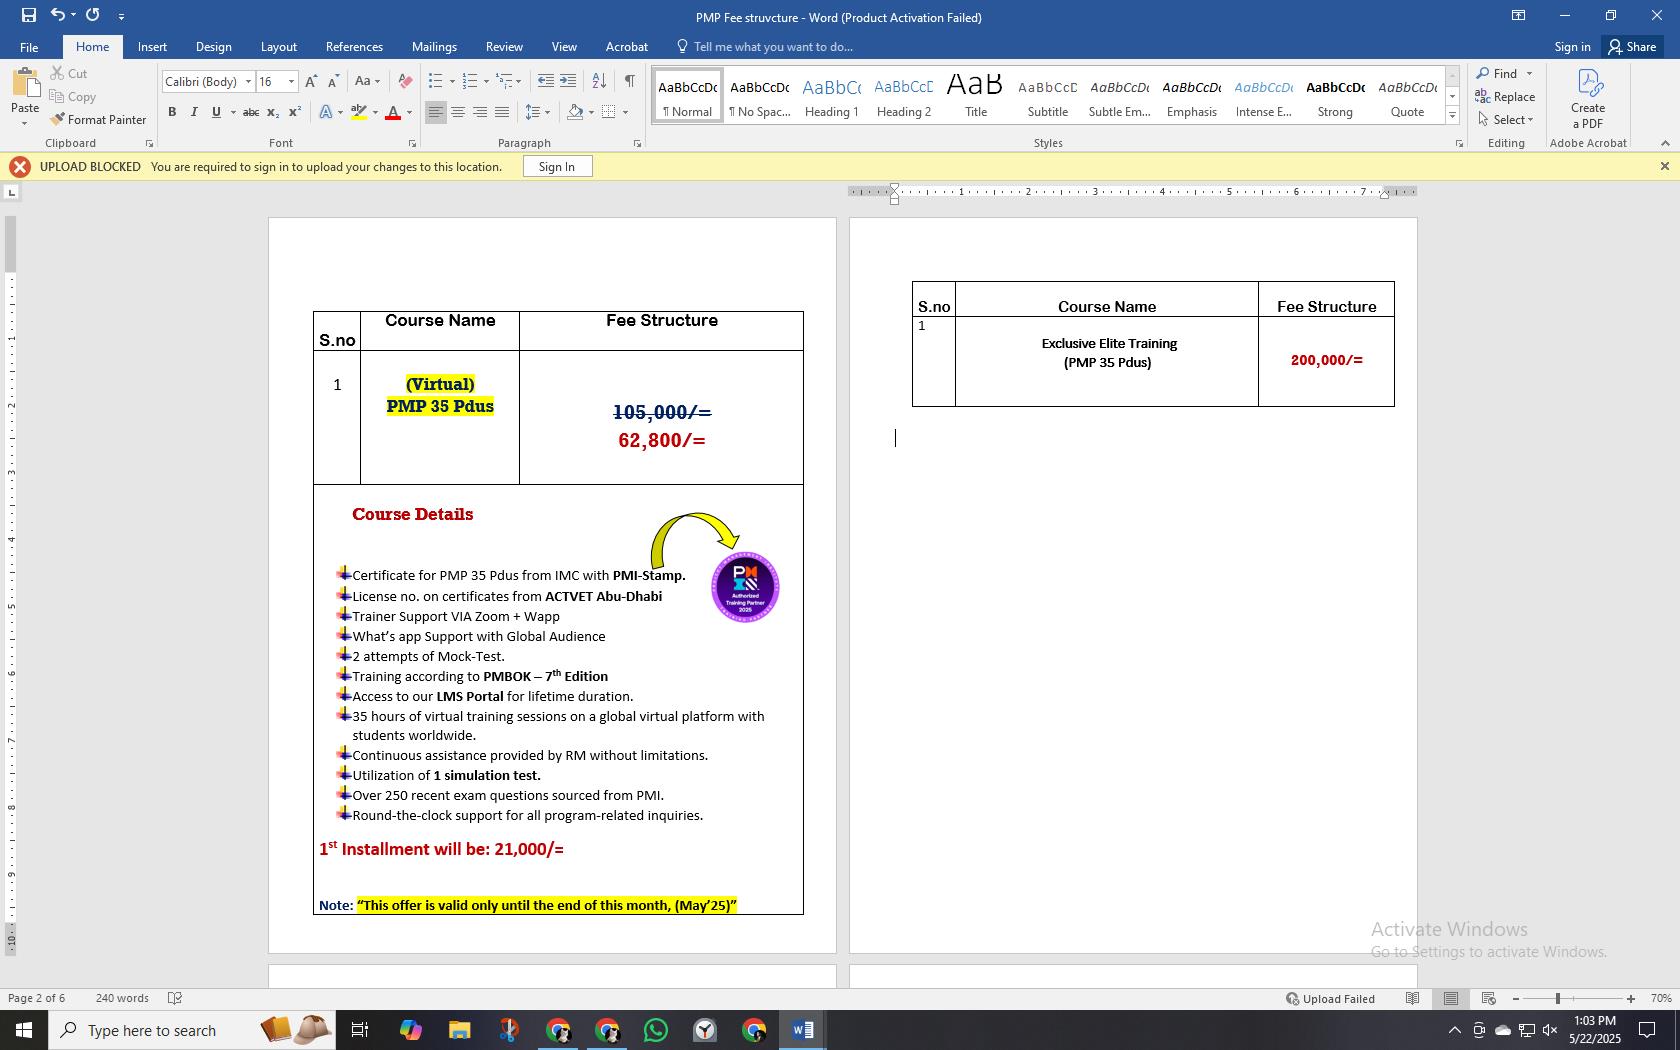This screenshot has width=1680, height=1050.
Task: Toggle Show/Hide paragraph marks
Action: tap(629, 82)
